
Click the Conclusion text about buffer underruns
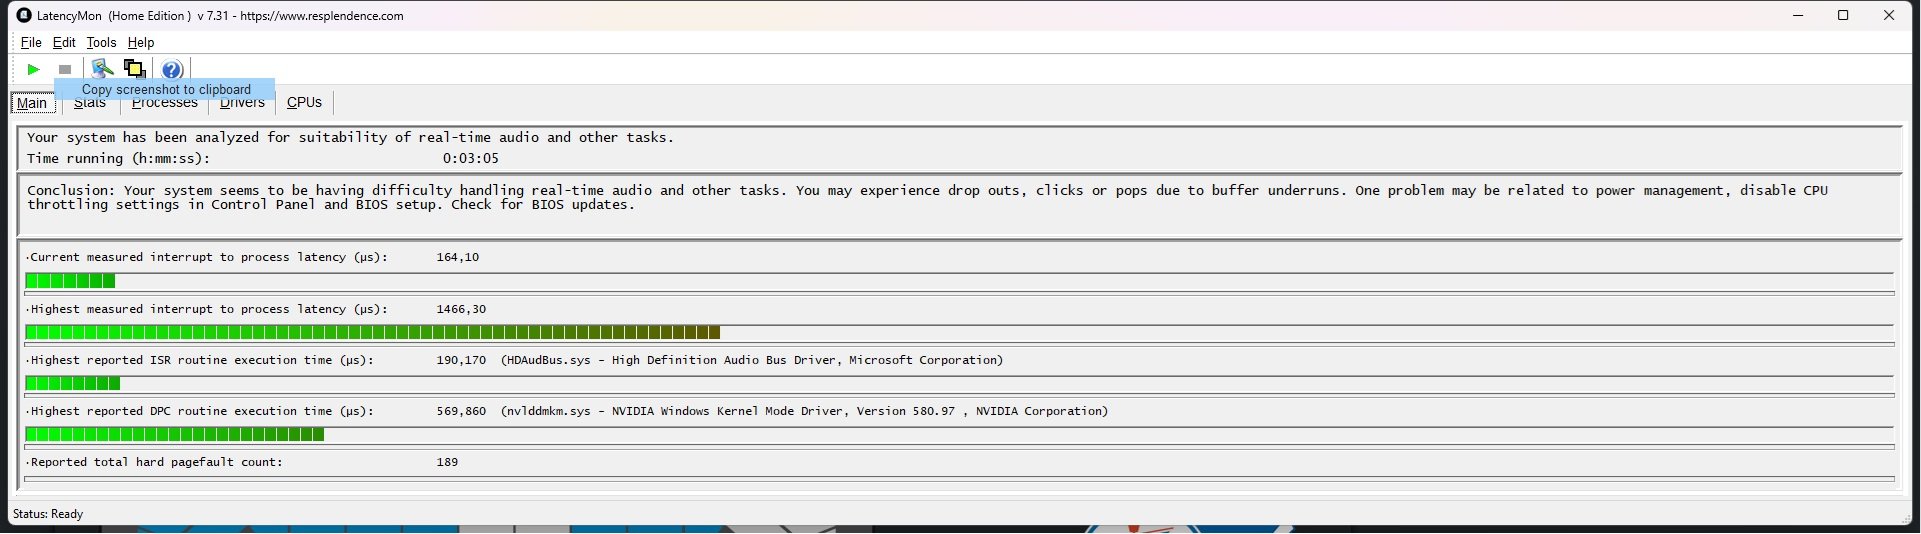tap(927, 197)
